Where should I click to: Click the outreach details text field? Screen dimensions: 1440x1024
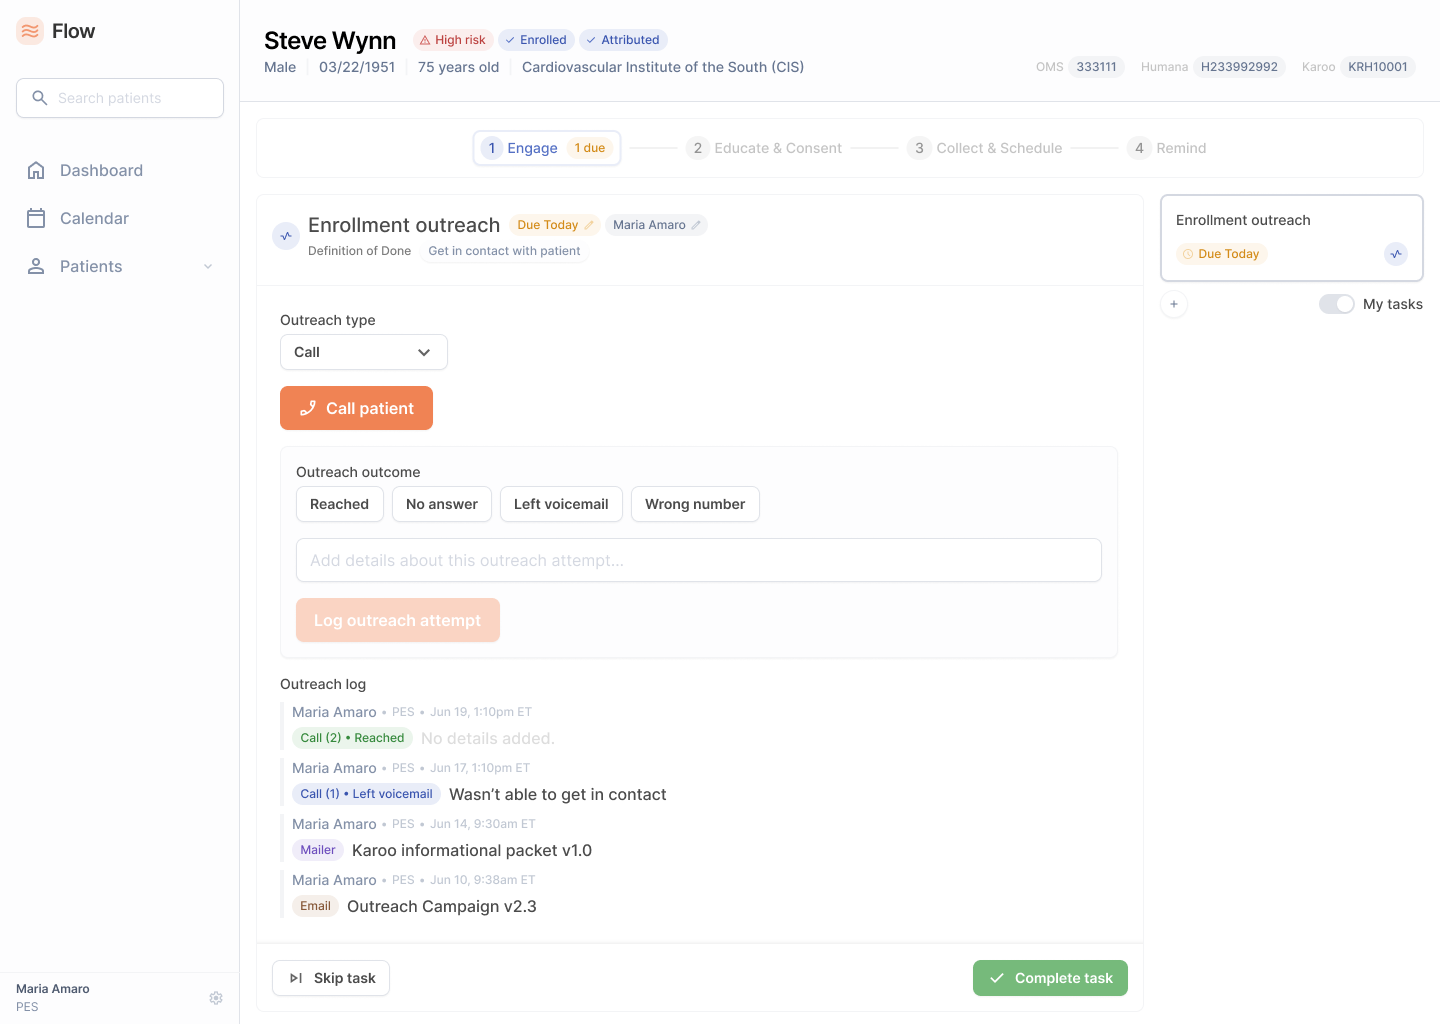point(699,560)
